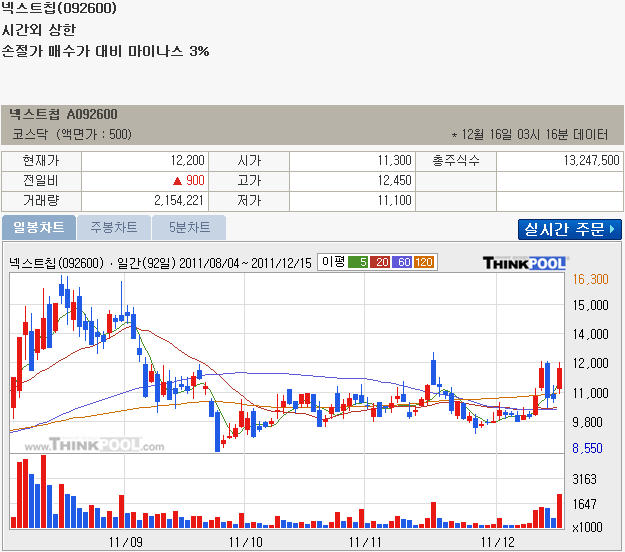Click the 넥스트칩 A092600 header title
Screen dimensions: 625x552
[63, 114]
